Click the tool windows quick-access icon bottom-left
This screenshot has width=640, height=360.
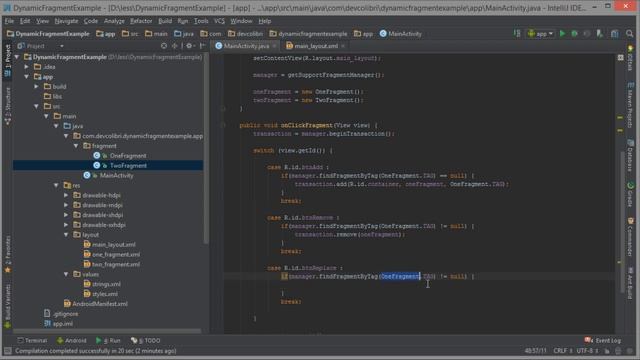8,351
